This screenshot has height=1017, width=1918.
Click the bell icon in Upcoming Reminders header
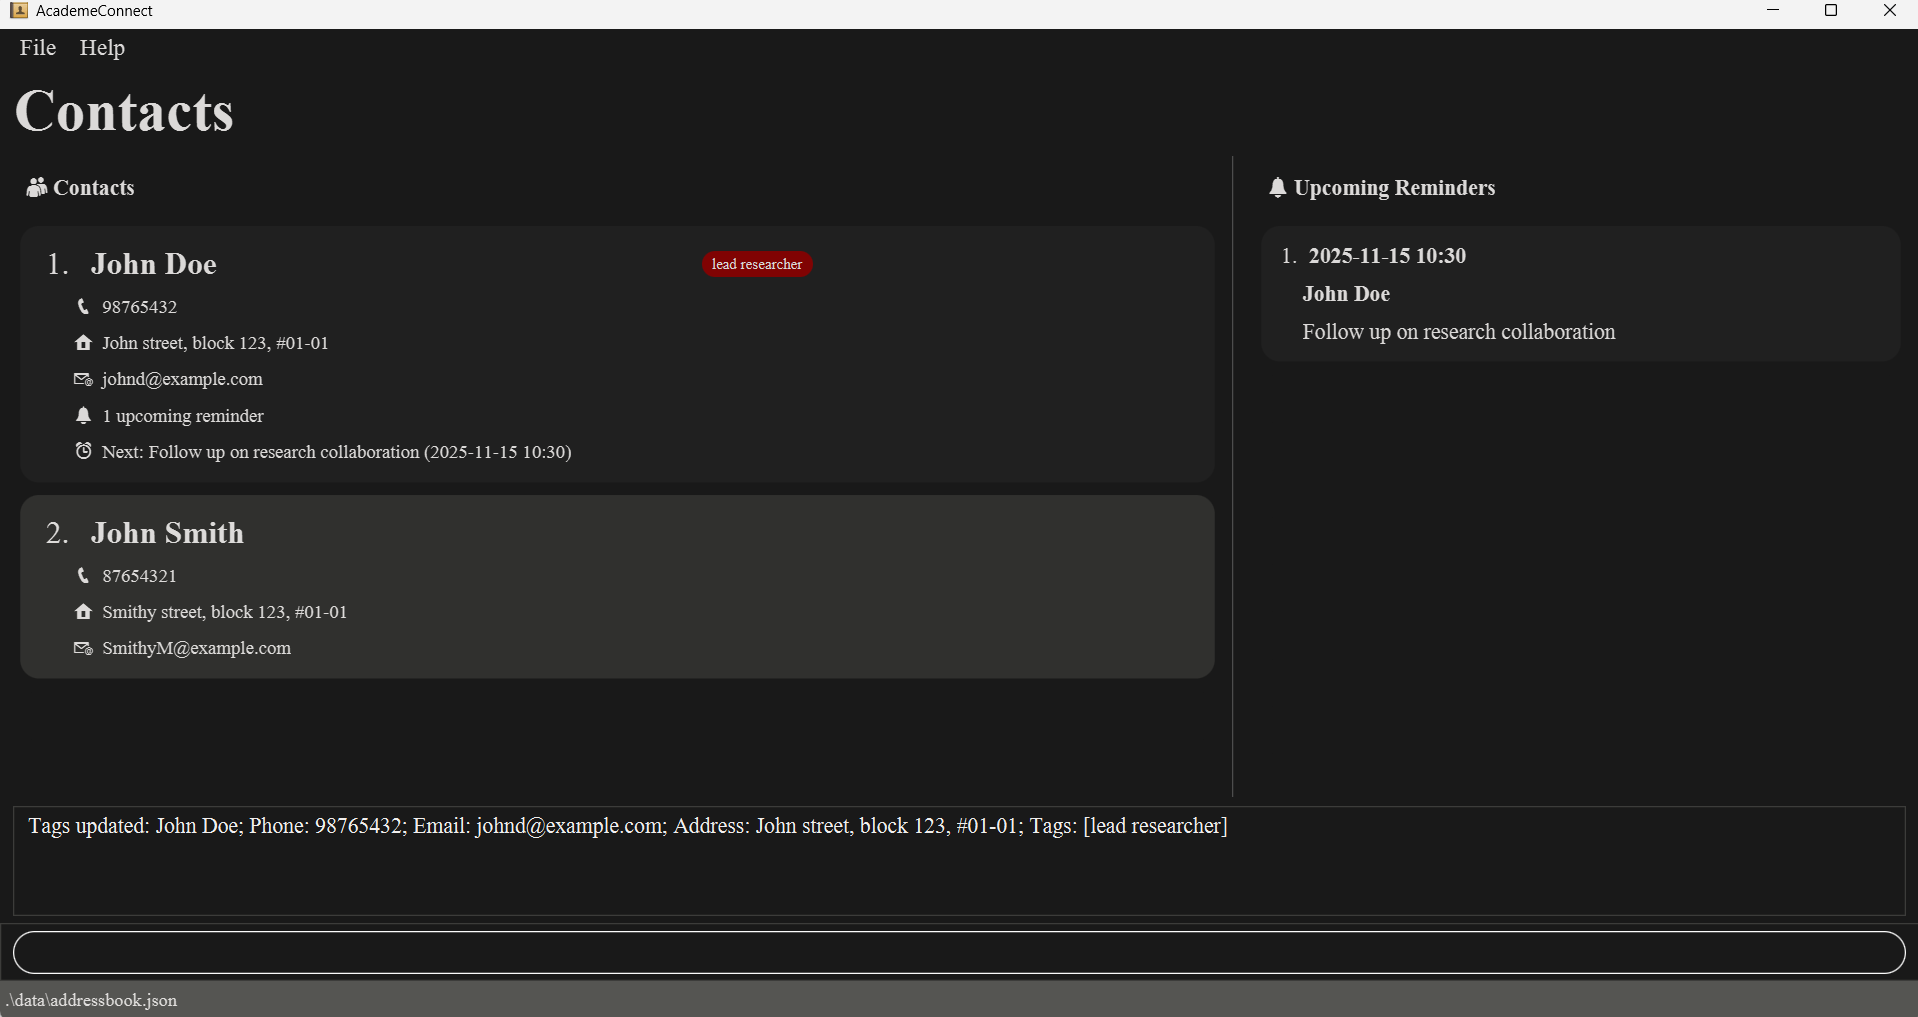click(x=1277, y=188)
